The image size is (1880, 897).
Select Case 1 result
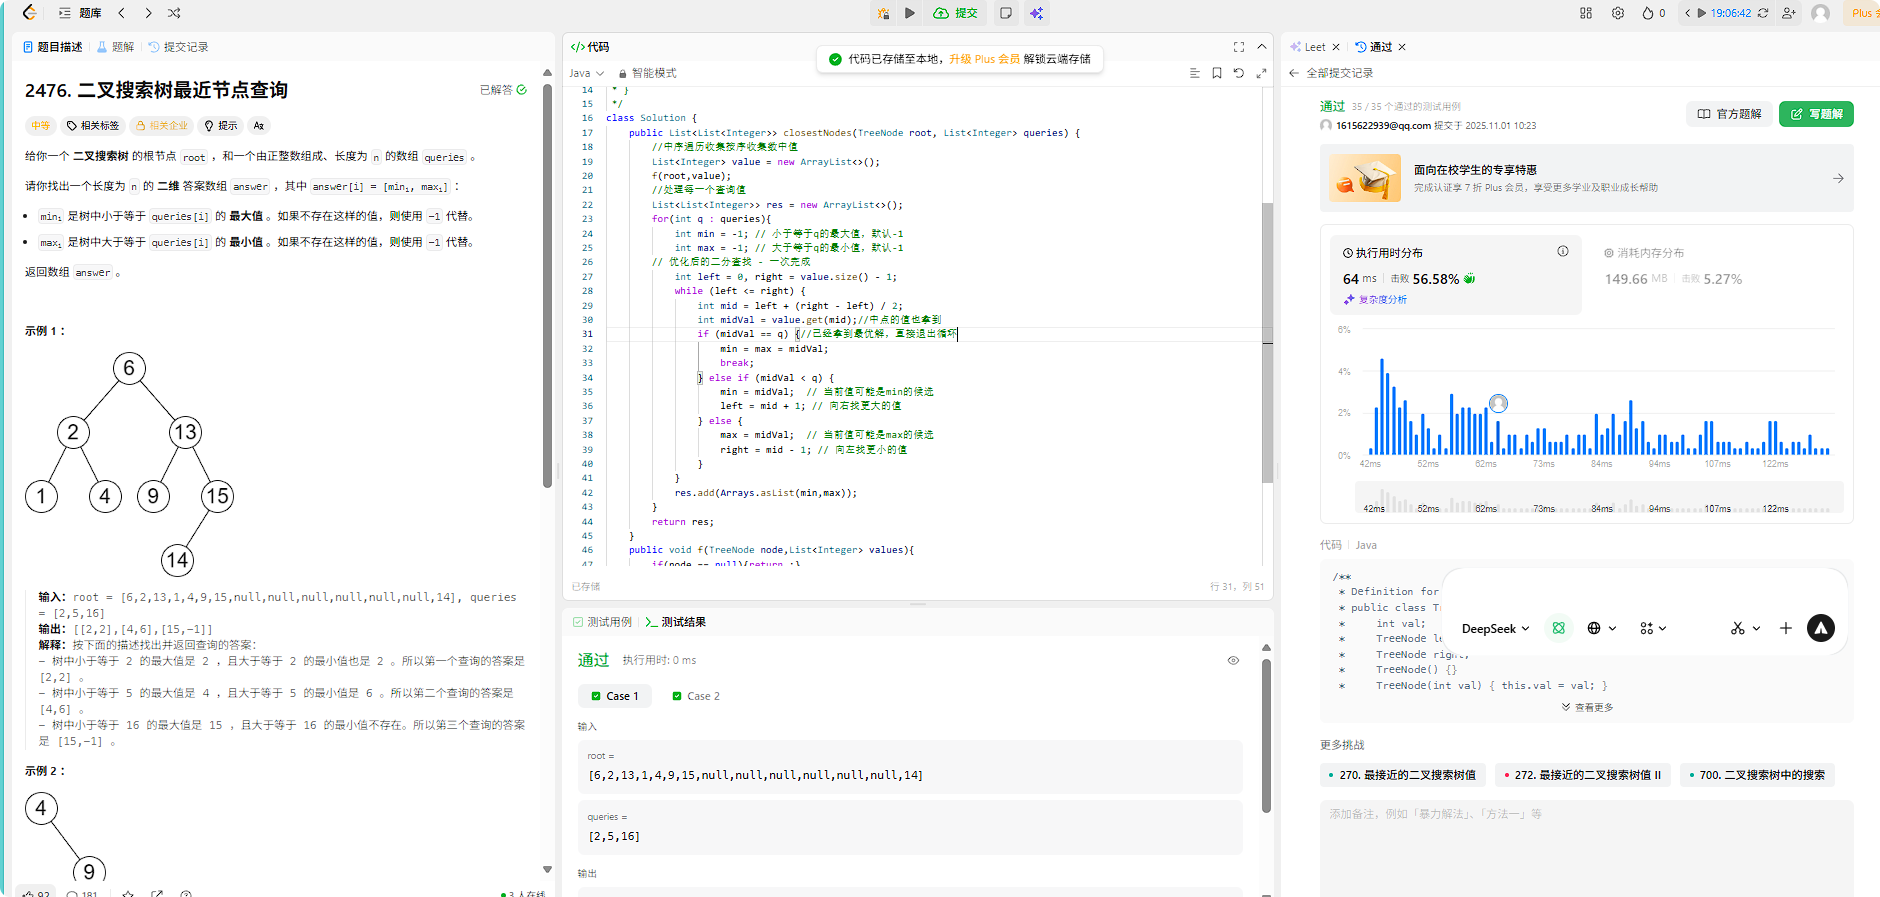614,696
